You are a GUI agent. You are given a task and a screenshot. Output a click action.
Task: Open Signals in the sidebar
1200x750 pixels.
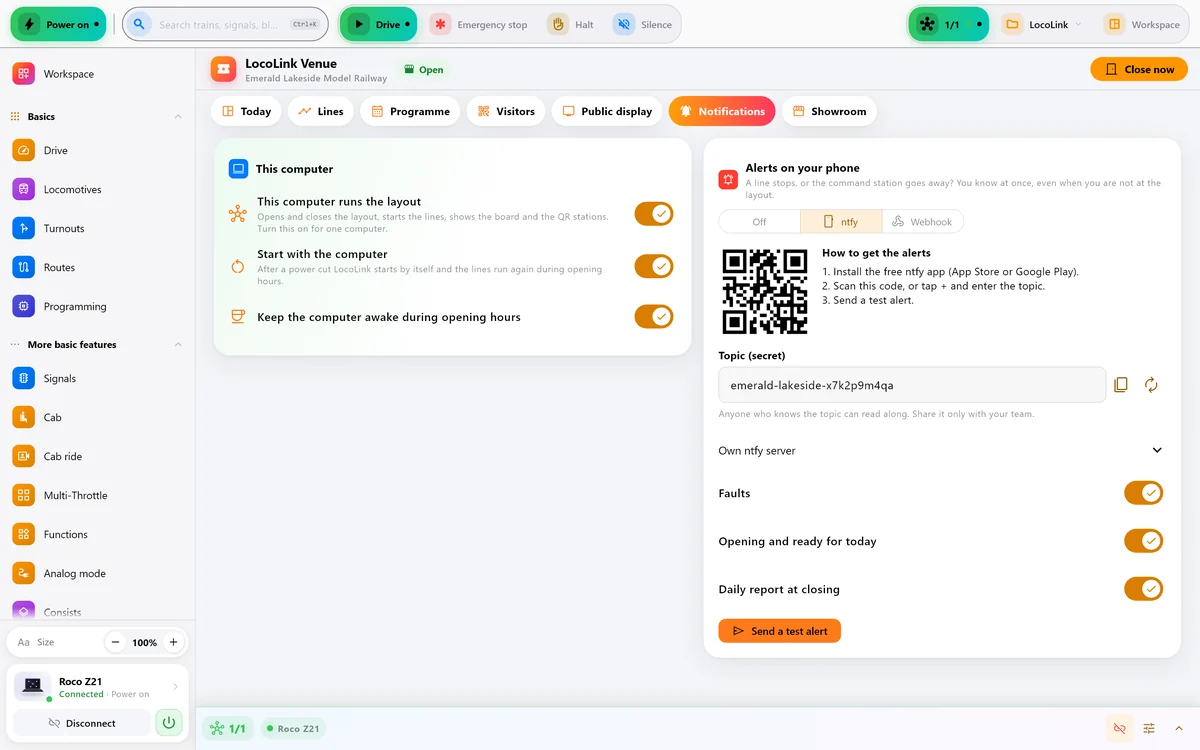pyautogui.click(x=97, y=378)
